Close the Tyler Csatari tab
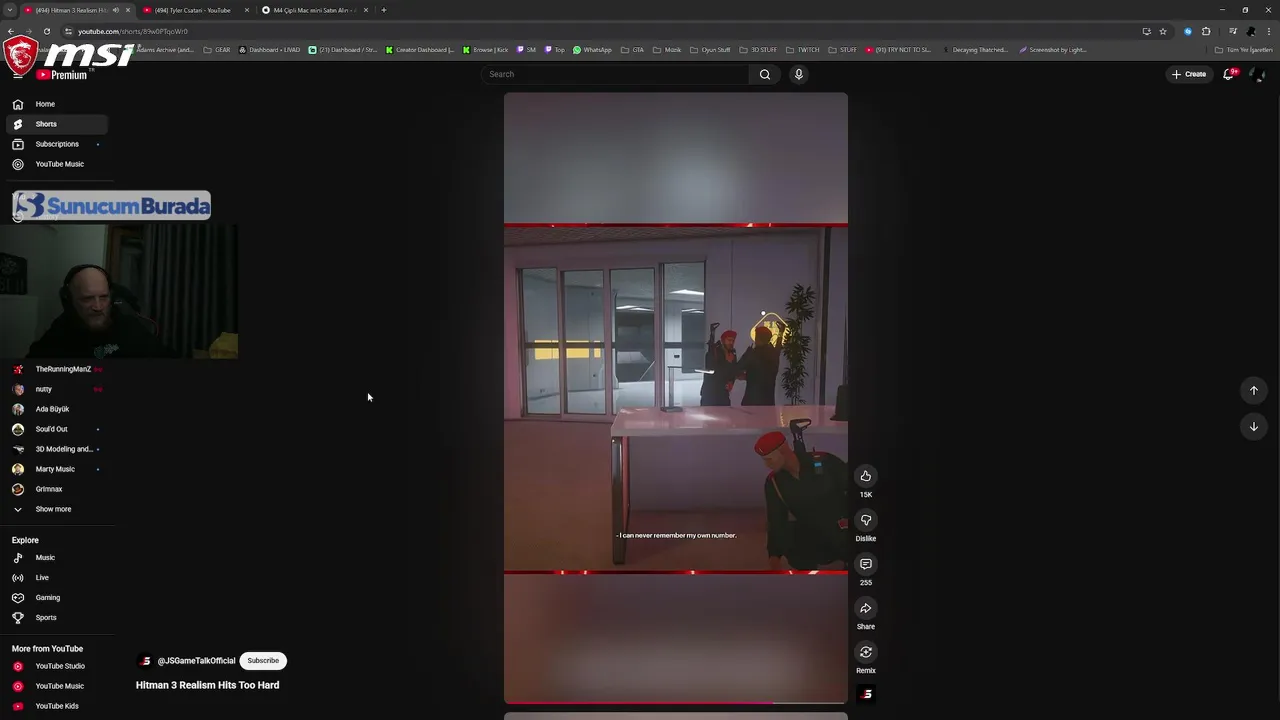This screenshot has height=720, width=1280. point(247,10)
